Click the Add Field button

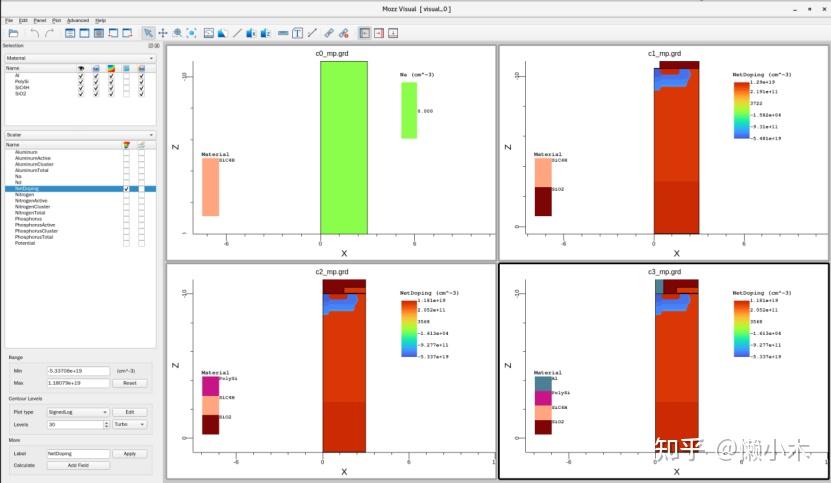coord(78,466)
